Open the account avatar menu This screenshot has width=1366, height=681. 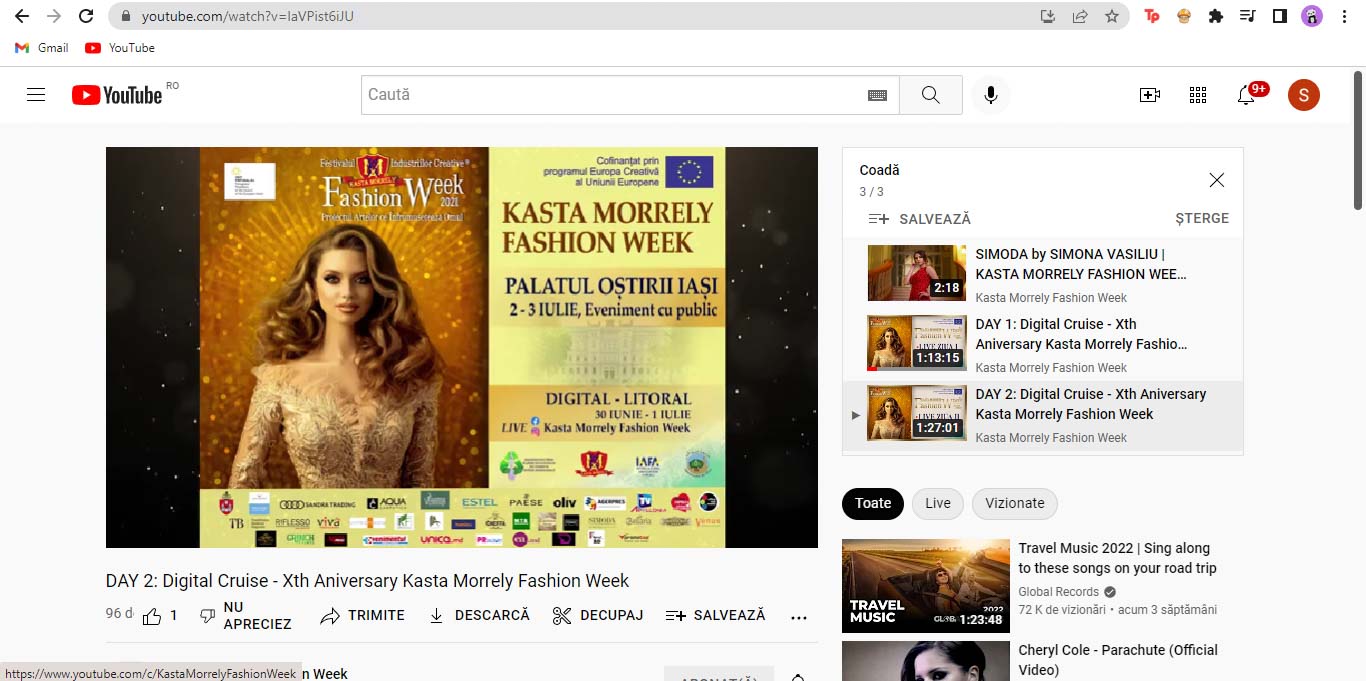pyautogui.click(x=1304, y=95)
